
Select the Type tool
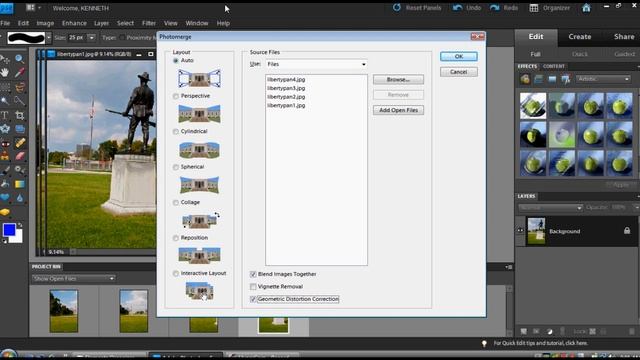[x=5, y=115]
